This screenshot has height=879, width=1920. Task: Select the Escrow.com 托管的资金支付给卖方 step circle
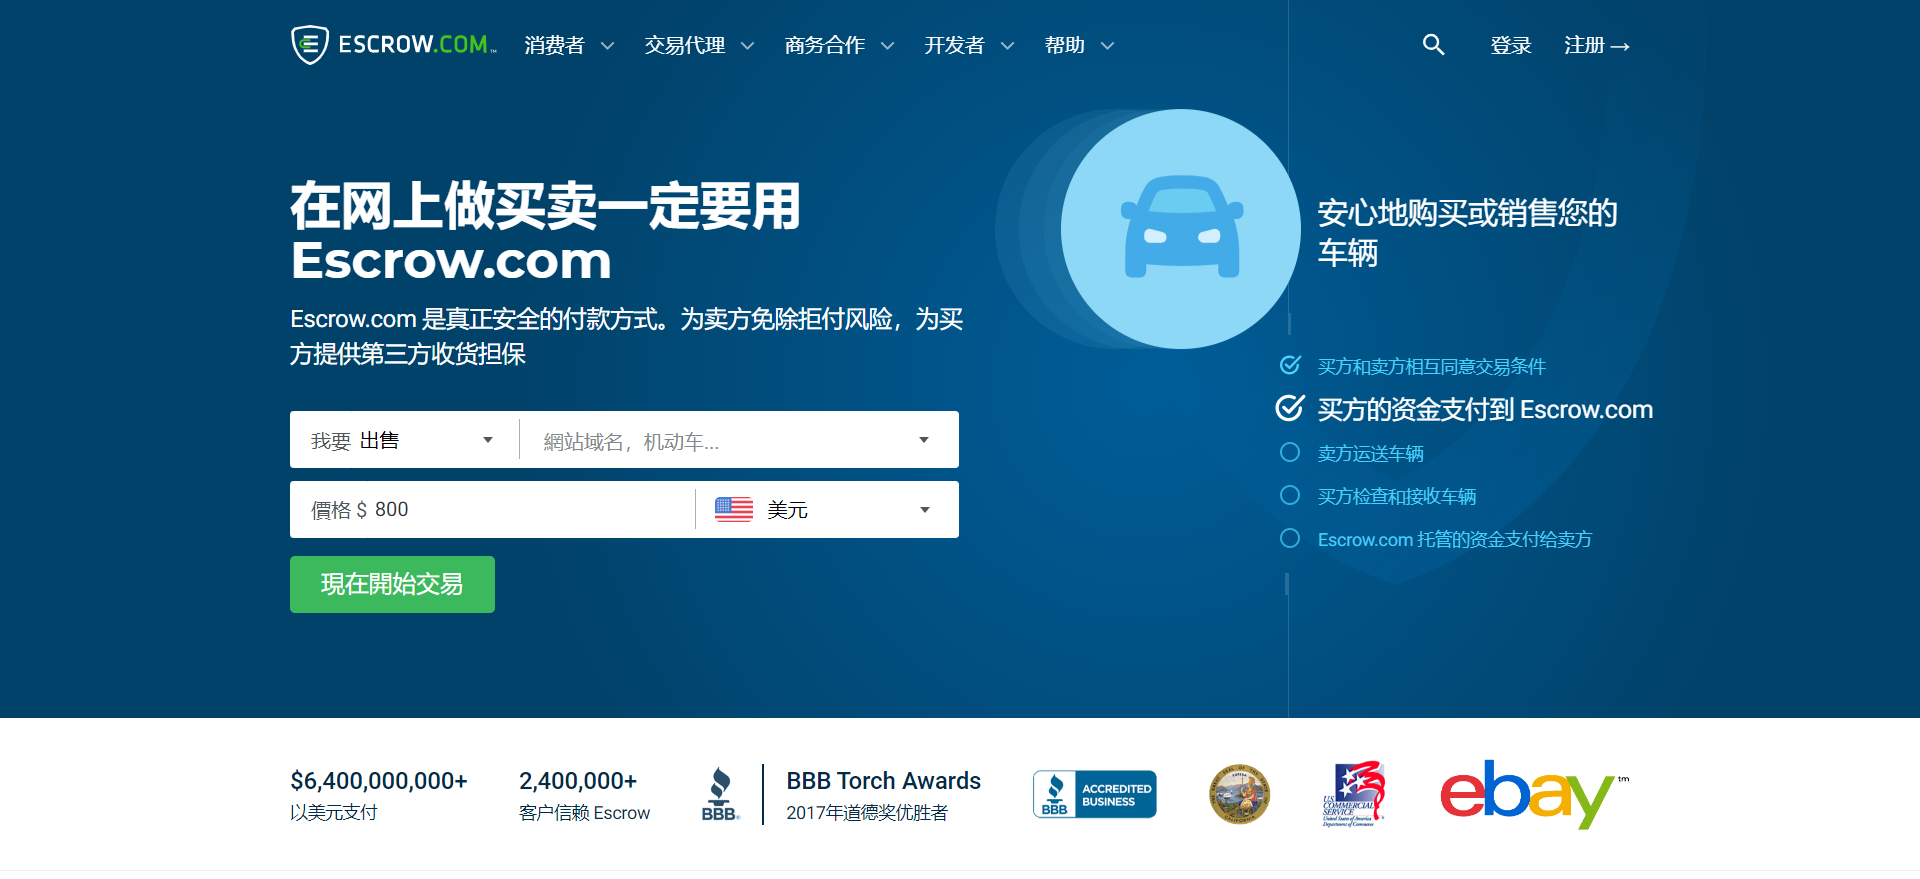1290,539
